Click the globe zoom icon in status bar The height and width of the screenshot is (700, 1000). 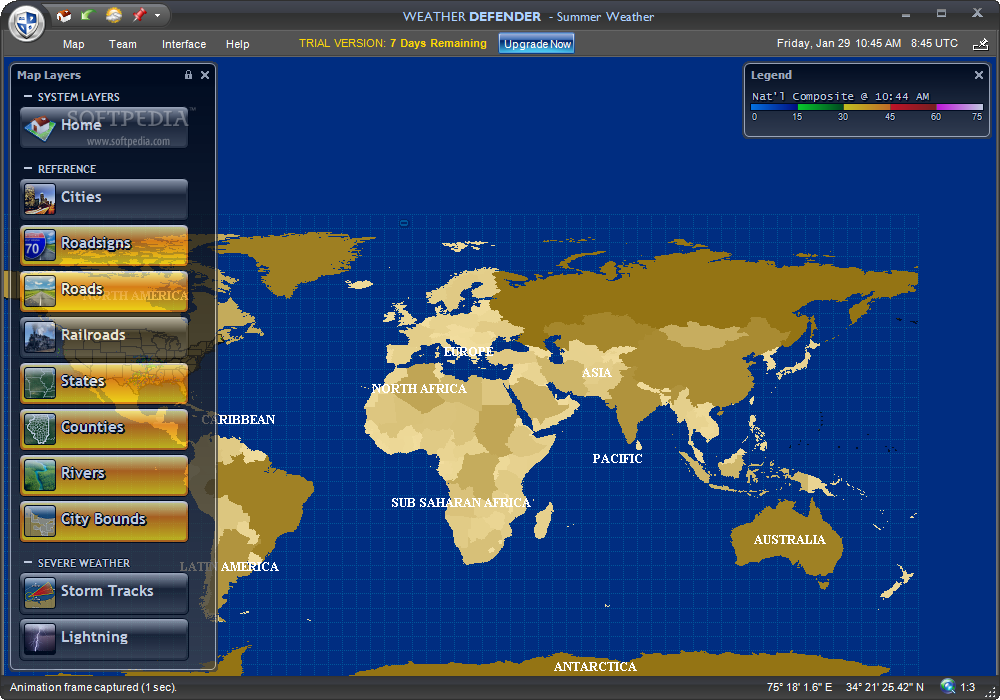[948, 687]
